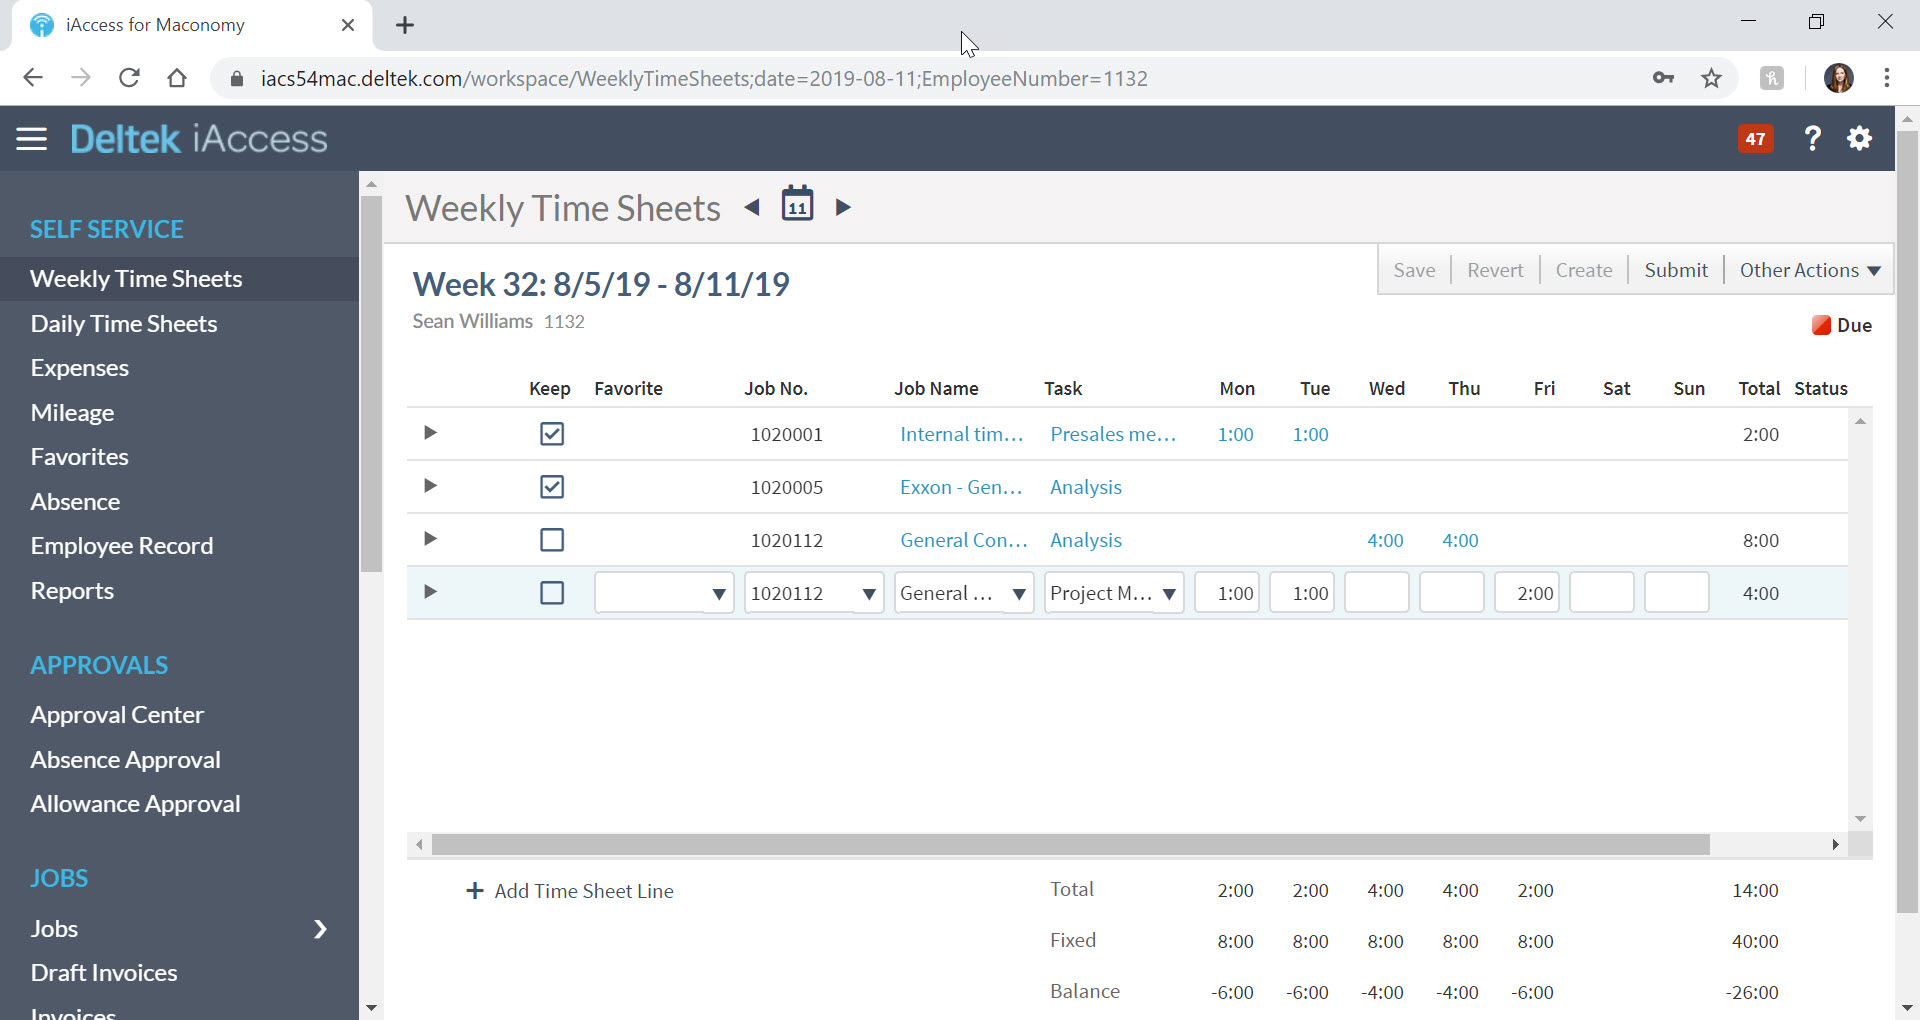The image size is (1920, 1020).
Task: Go to next week arrow
Action: tap(843, 207)
